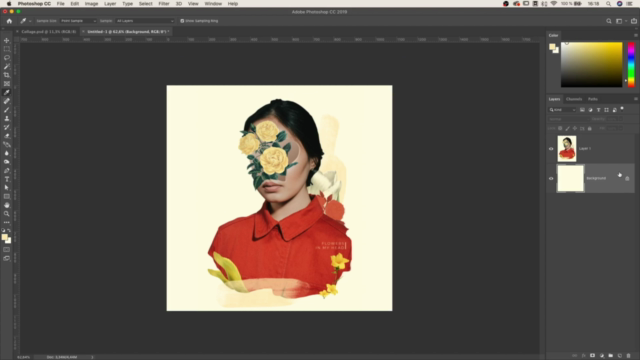This screenshot has width=640, height=360.
Task: Select the Zoom tool
Action: click(x=7, y=213)
